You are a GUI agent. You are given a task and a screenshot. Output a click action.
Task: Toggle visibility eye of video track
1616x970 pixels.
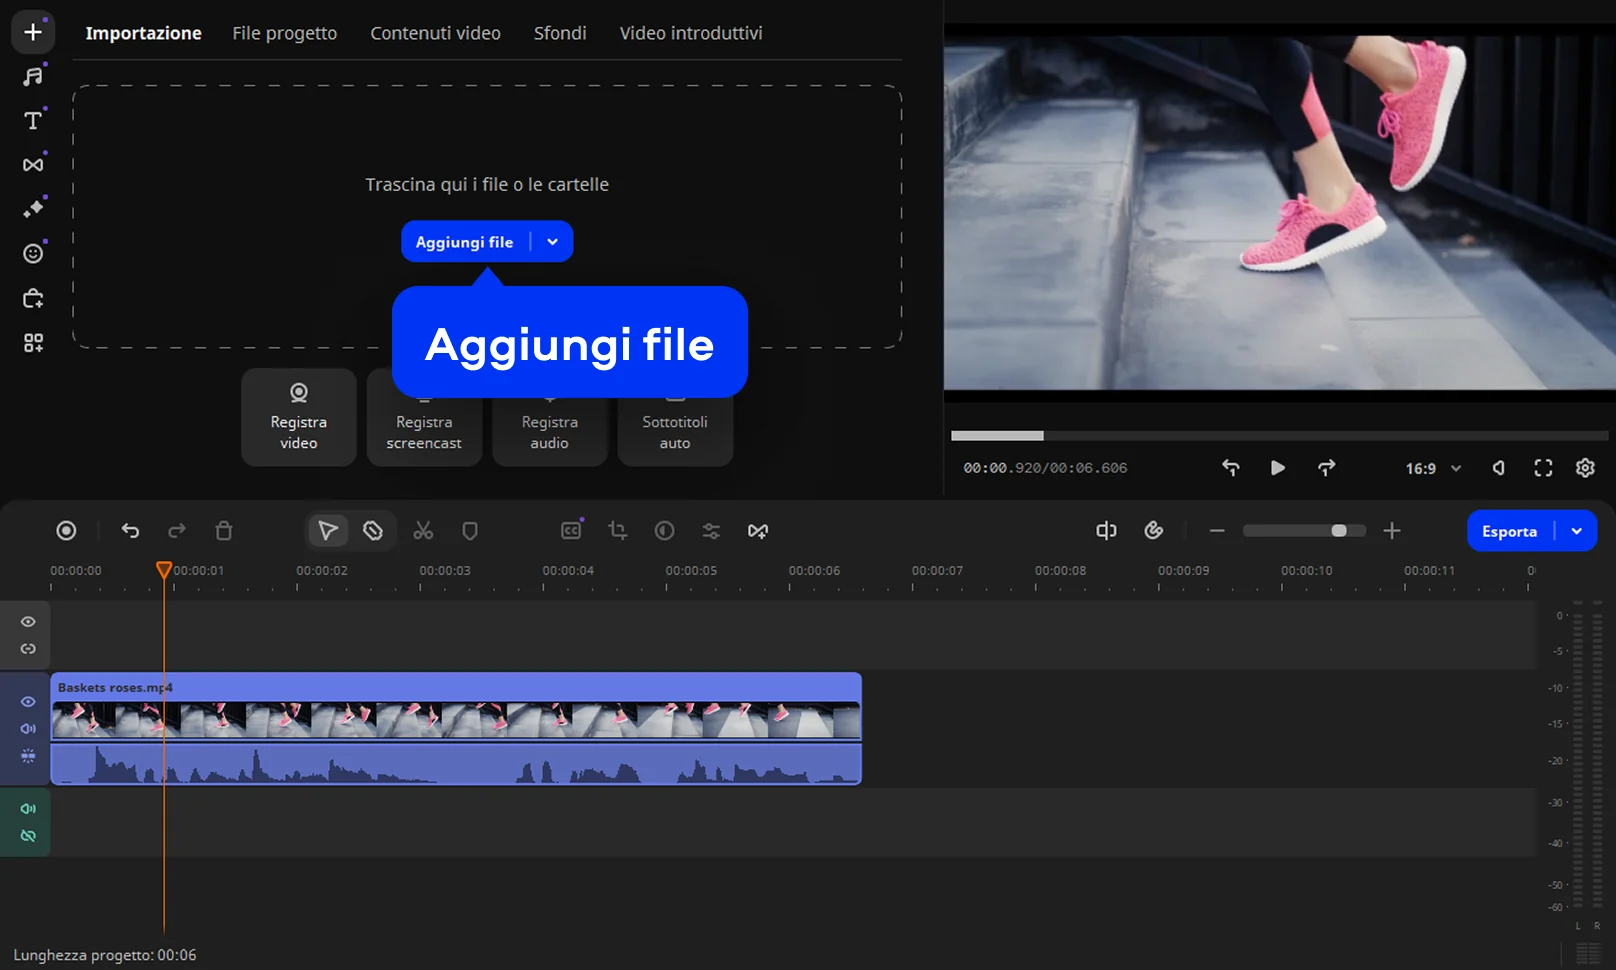[x=28, y=702]
